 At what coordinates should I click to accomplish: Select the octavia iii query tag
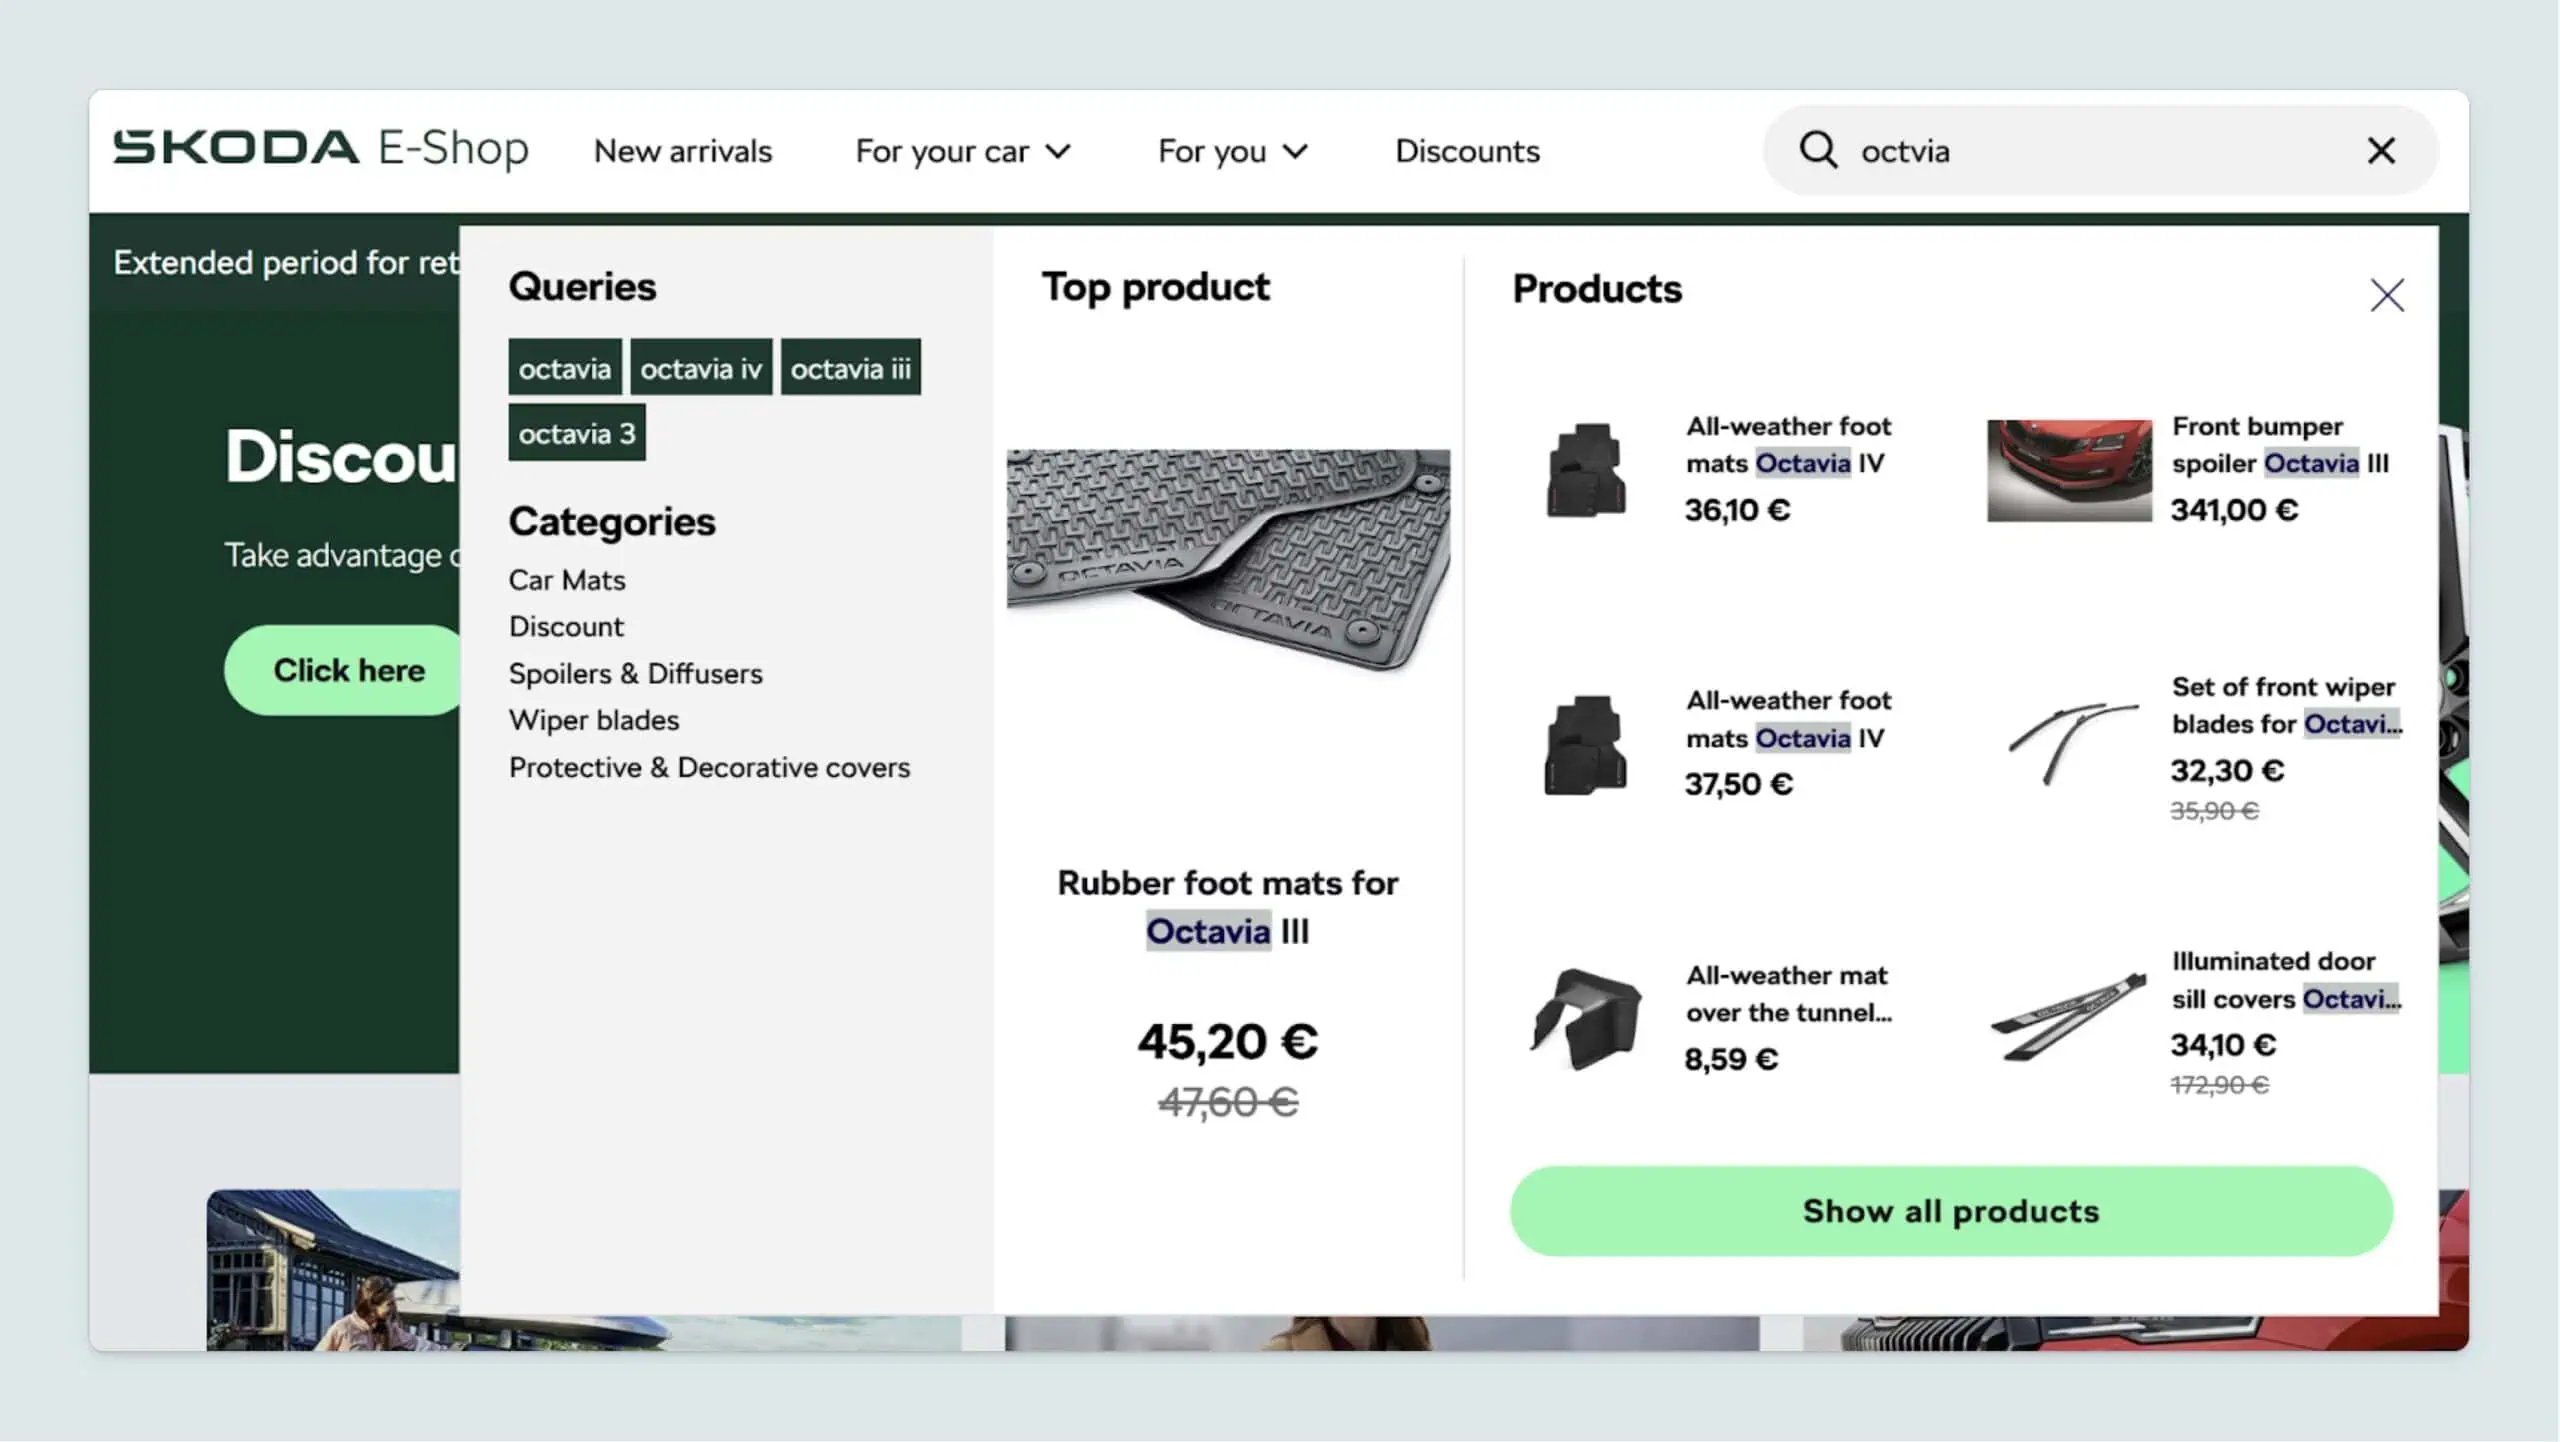(850, 368)
